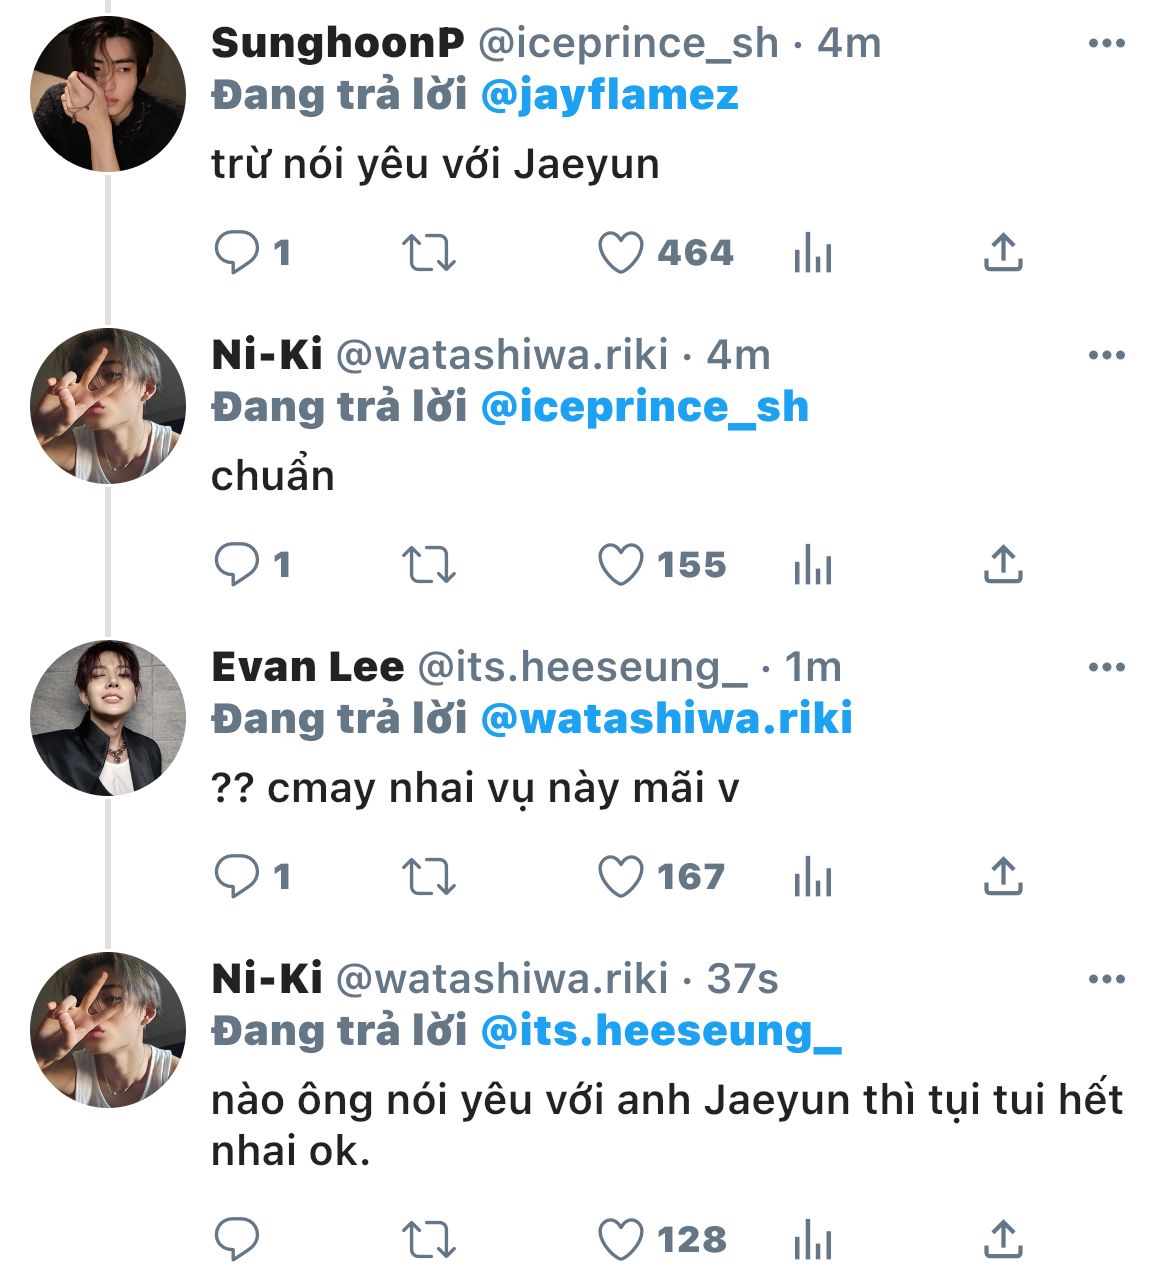Share SunghoonP's tweet via share icon

(x=1003, y=253)
